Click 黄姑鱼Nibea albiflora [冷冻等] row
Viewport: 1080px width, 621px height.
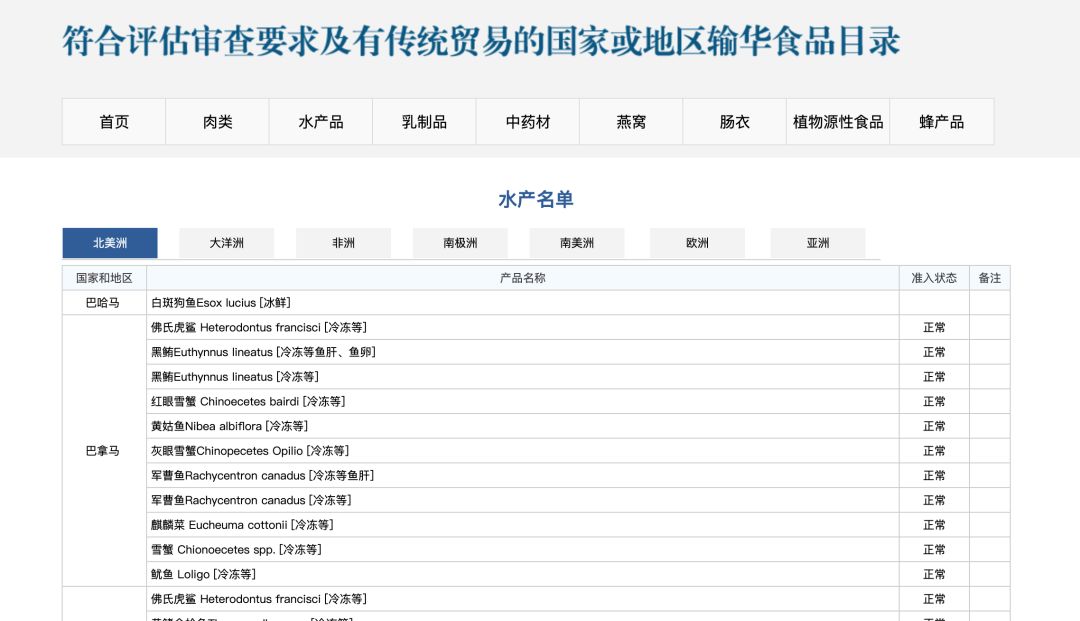pyautogui.click(x=523, y=426)
